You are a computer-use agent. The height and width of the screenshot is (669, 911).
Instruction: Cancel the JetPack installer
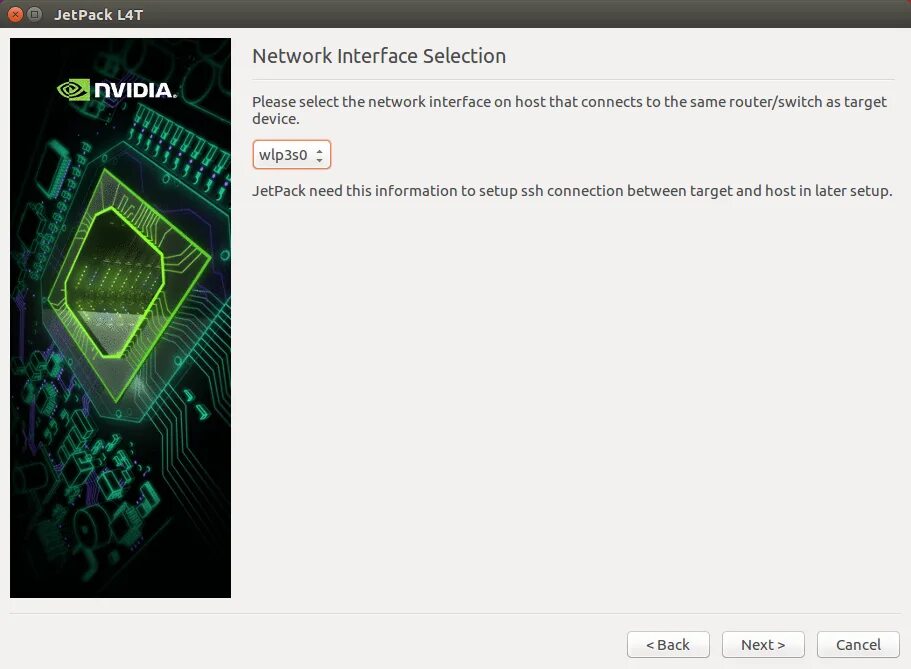pos(858,645)
